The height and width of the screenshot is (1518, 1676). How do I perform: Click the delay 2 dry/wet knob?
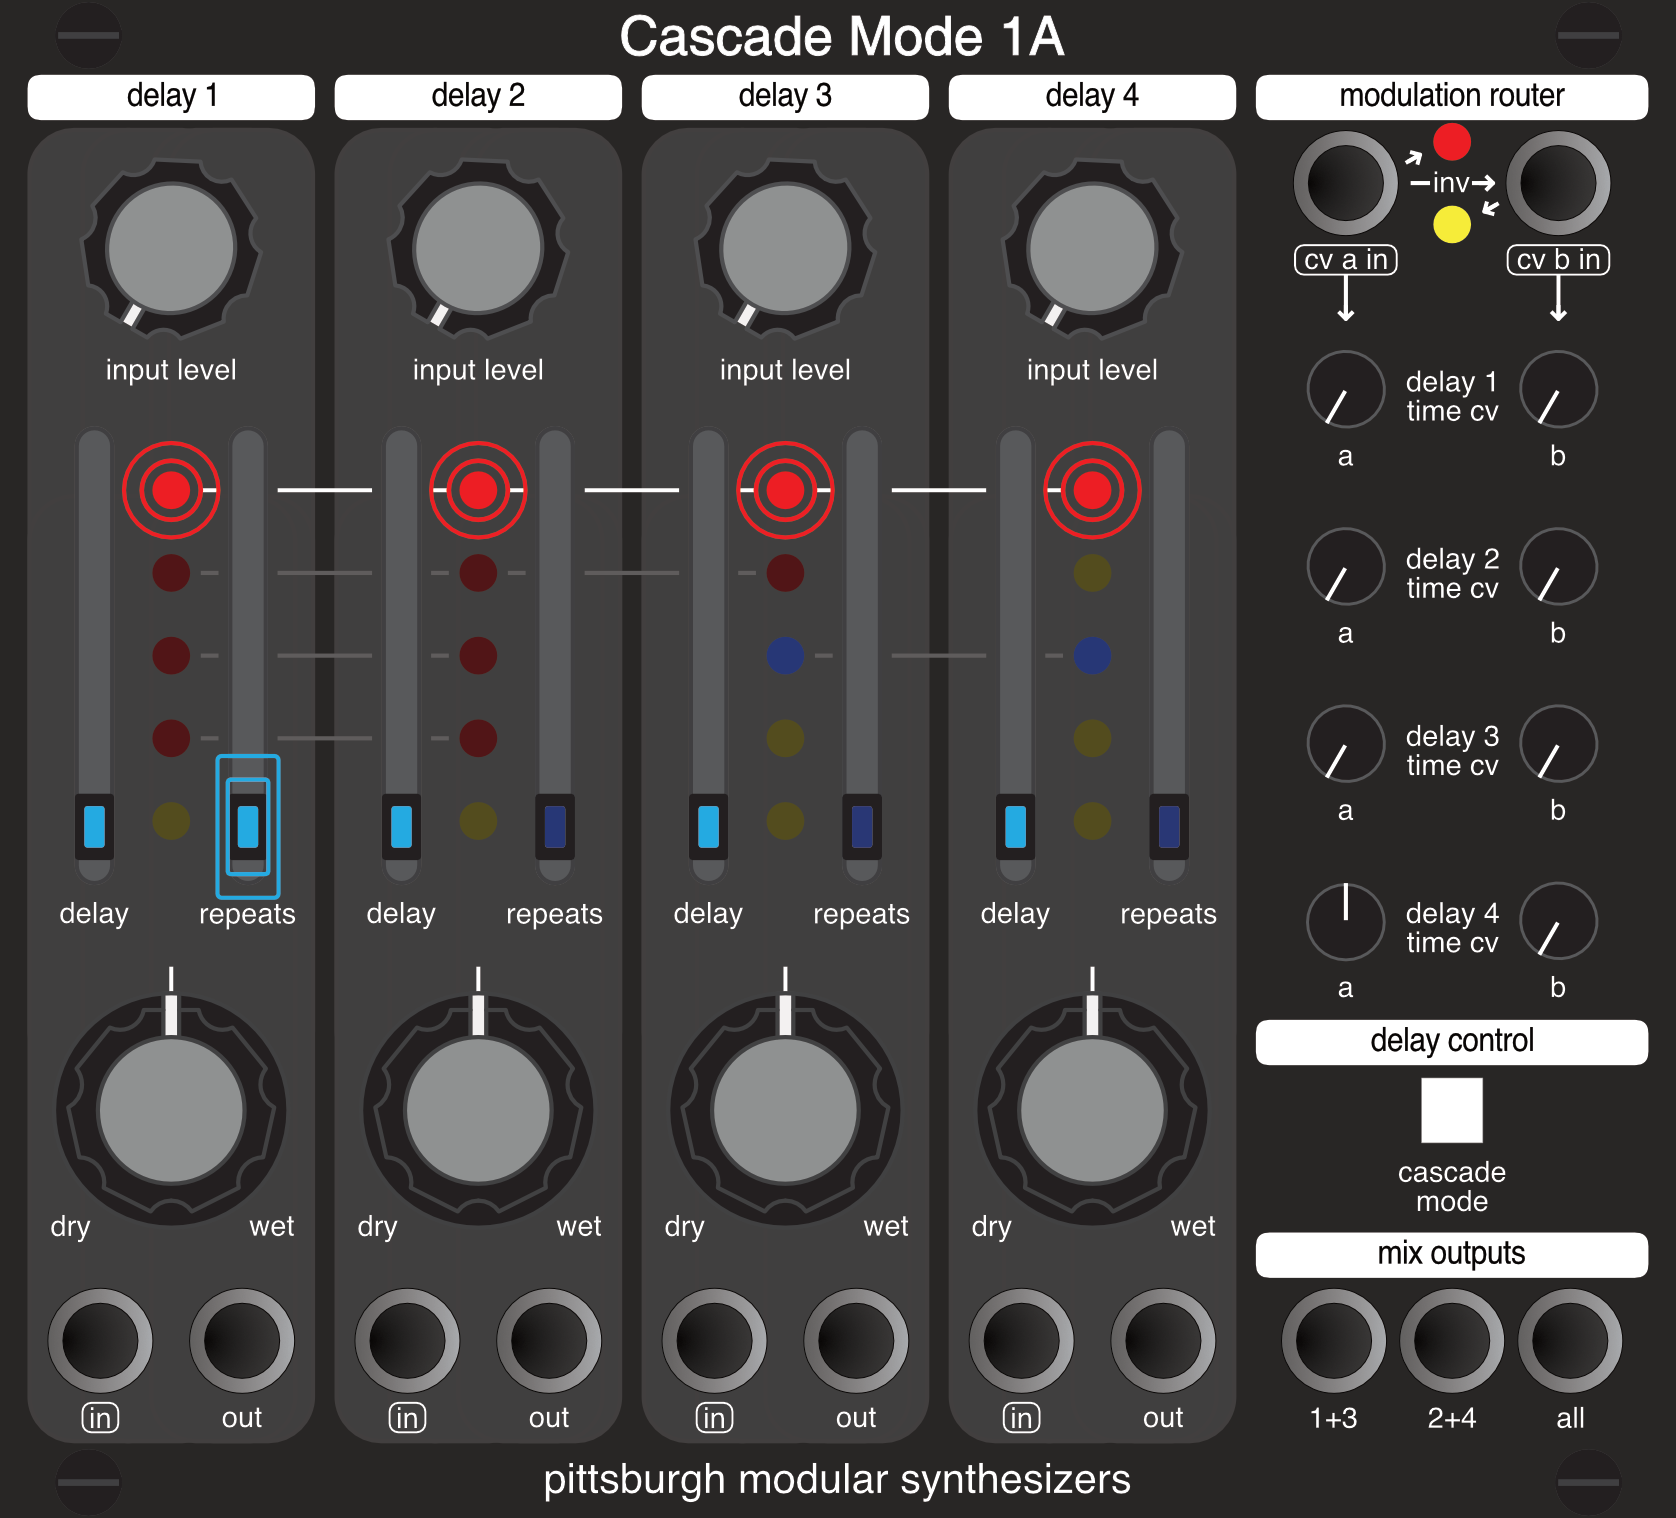pyautogui.click(x=478, y=1110)
